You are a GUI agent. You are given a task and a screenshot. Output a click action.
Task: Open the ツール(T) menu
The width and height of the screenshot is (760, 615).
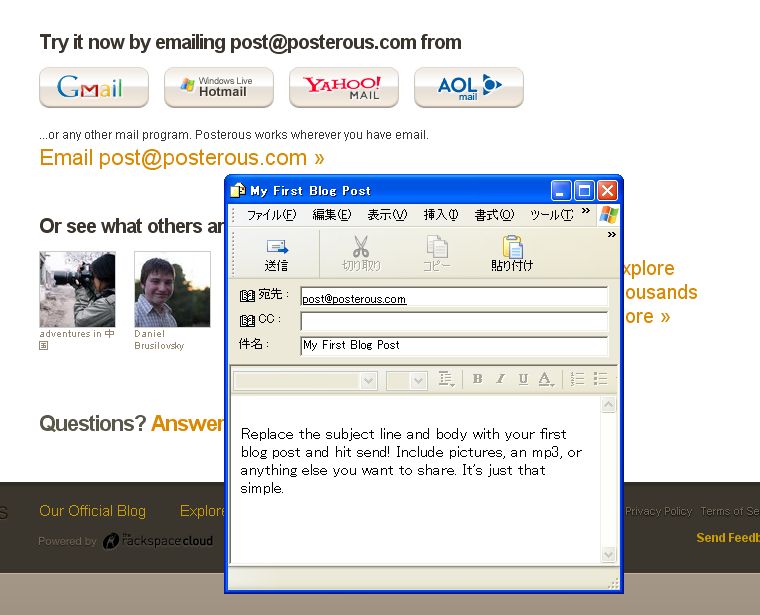click(x=552, y=215)
